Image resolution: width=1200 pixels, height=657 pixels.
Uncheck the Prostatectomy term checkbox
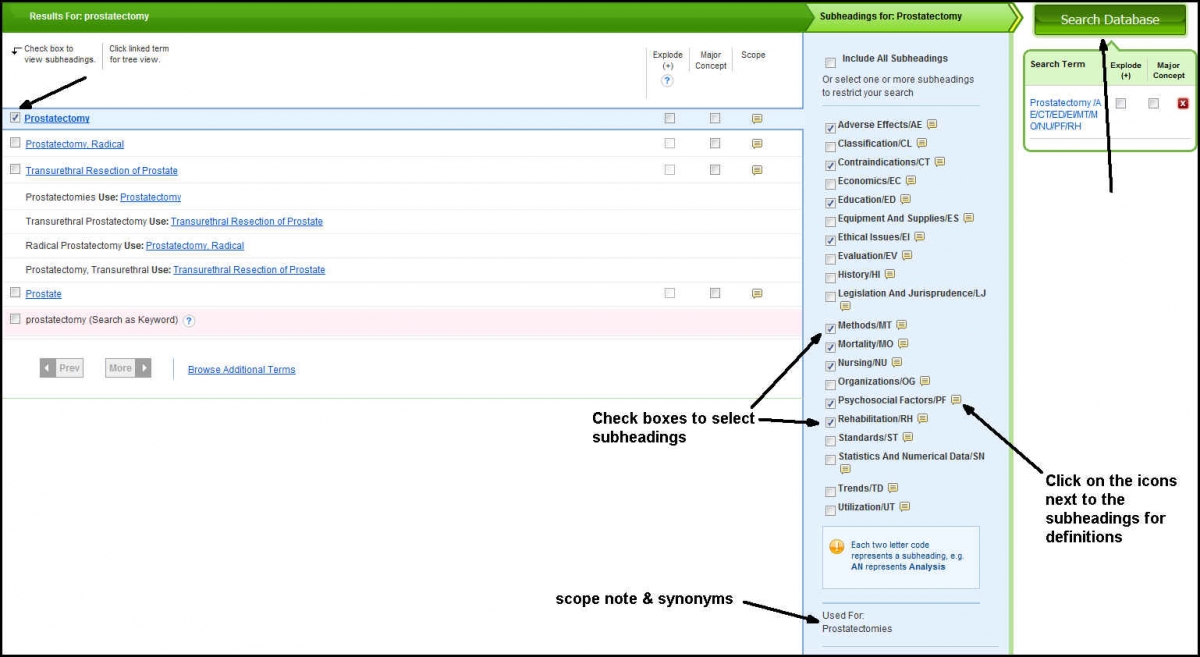[15, 117]
